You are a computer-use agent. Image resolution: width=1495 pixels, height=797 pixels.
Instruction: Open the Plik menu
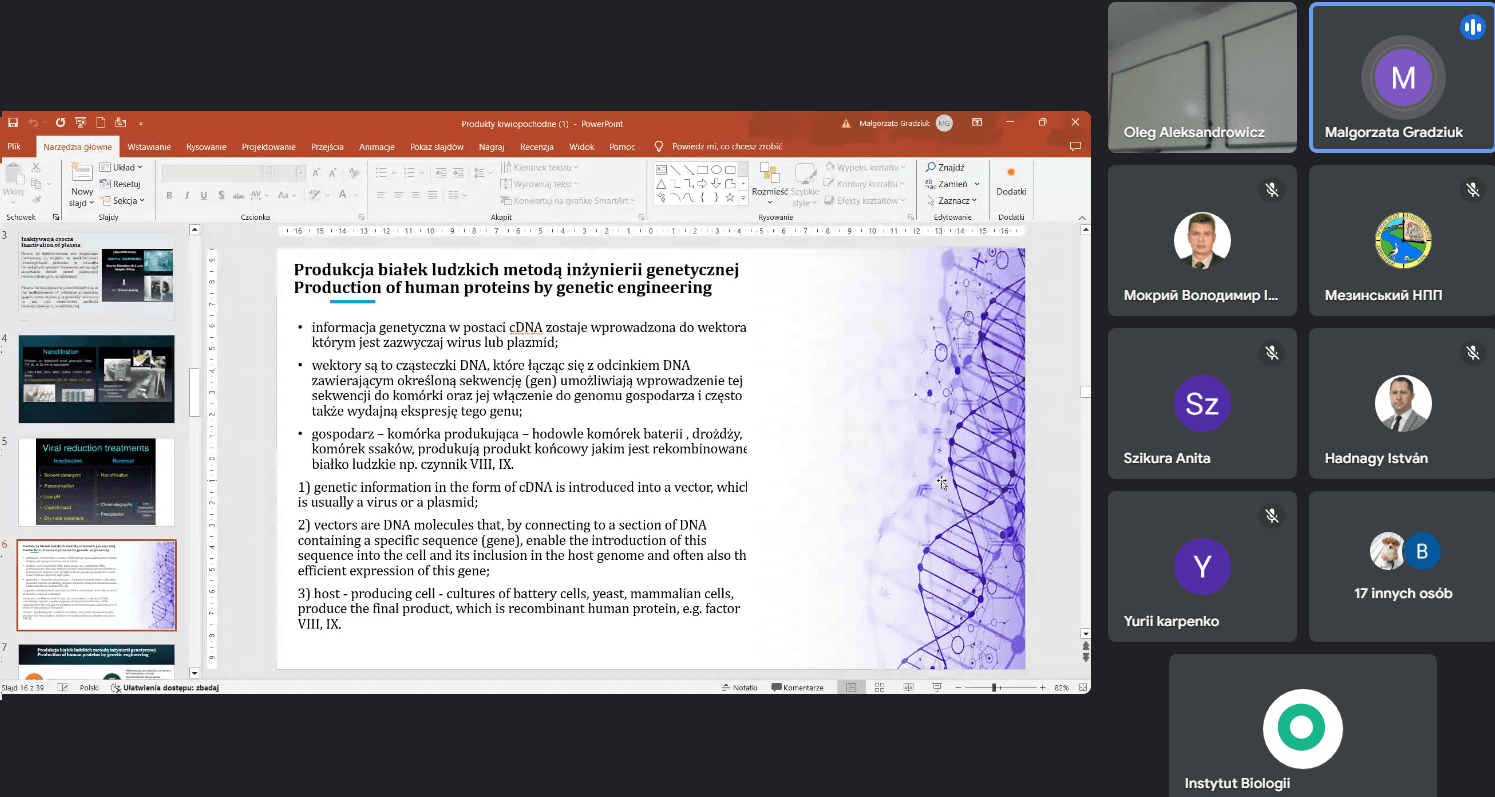(x=14, y=146)
